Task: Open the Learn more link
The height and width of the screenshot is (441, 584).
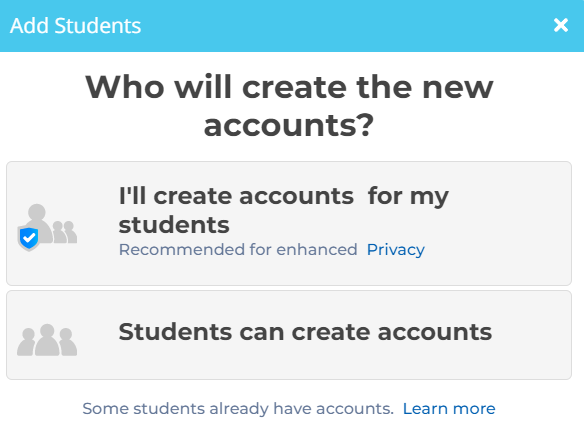Action: tap(449, 409)
